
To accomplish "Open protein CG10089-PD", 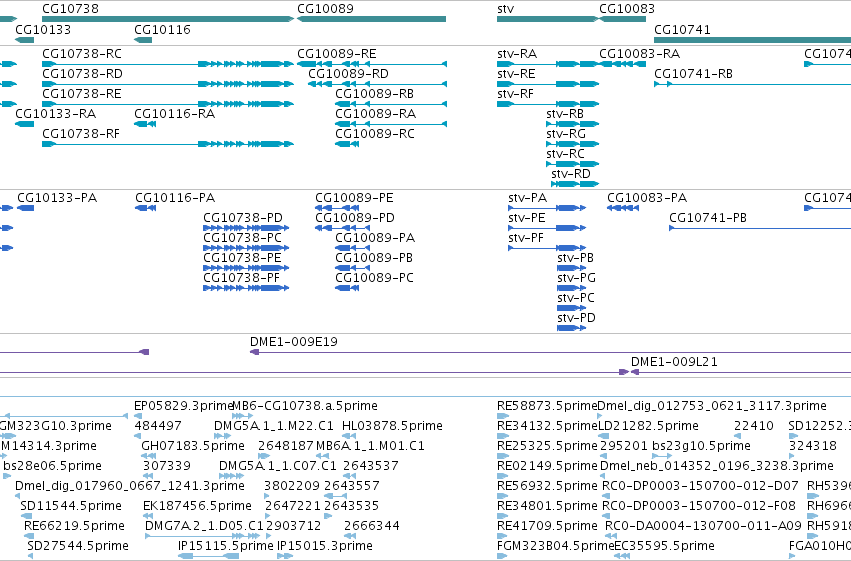I will point(355,218).
